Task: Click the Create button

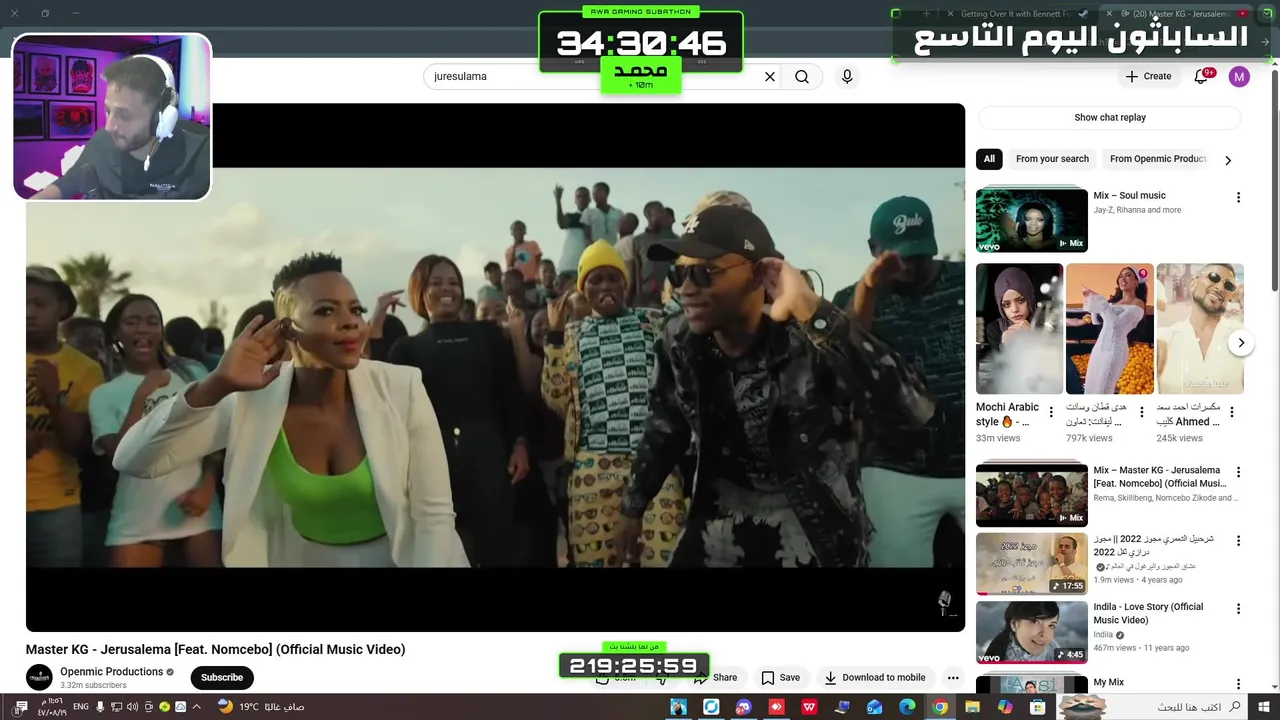Action: [1148, 76]
